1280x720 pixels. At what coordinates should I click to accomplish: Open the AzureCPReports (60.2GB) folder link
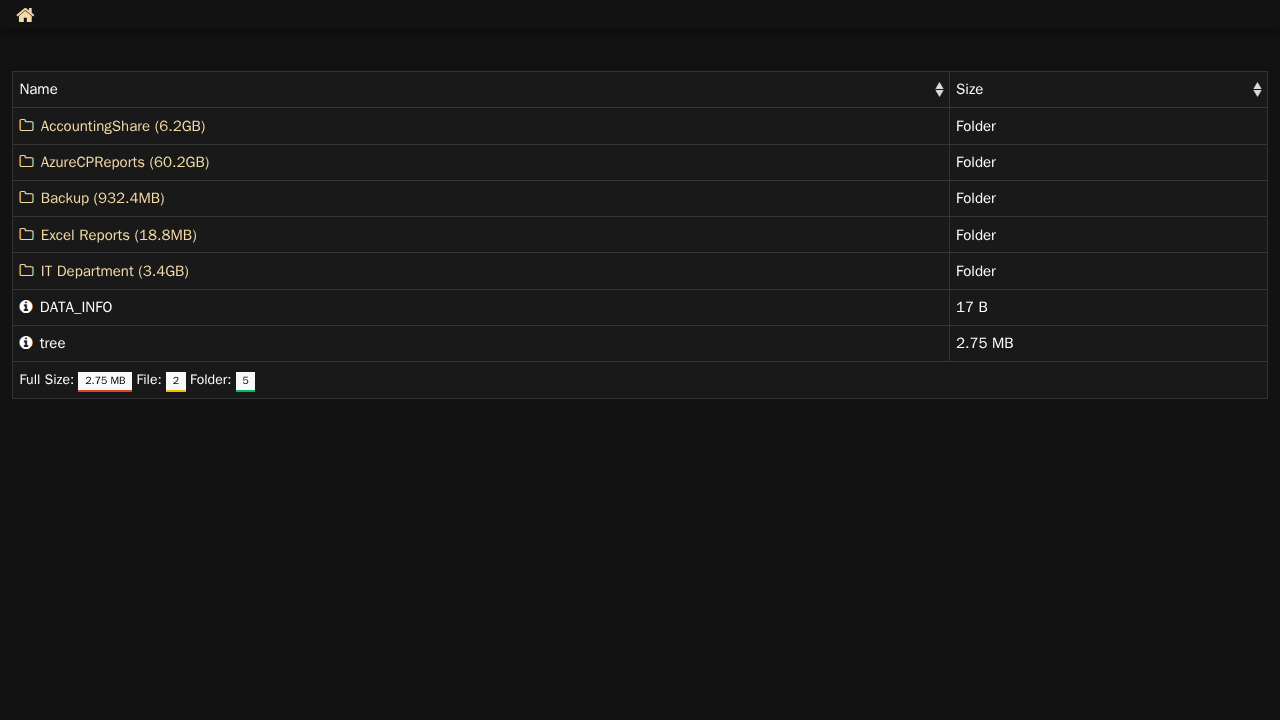(x=125, y=162)
